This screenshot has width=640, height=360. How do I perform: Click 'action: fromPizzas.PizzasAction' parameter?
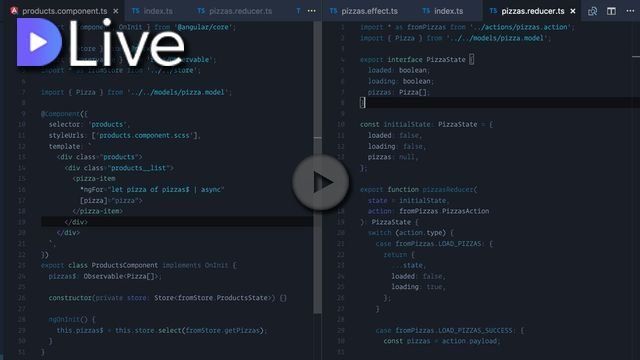[428, 211]
